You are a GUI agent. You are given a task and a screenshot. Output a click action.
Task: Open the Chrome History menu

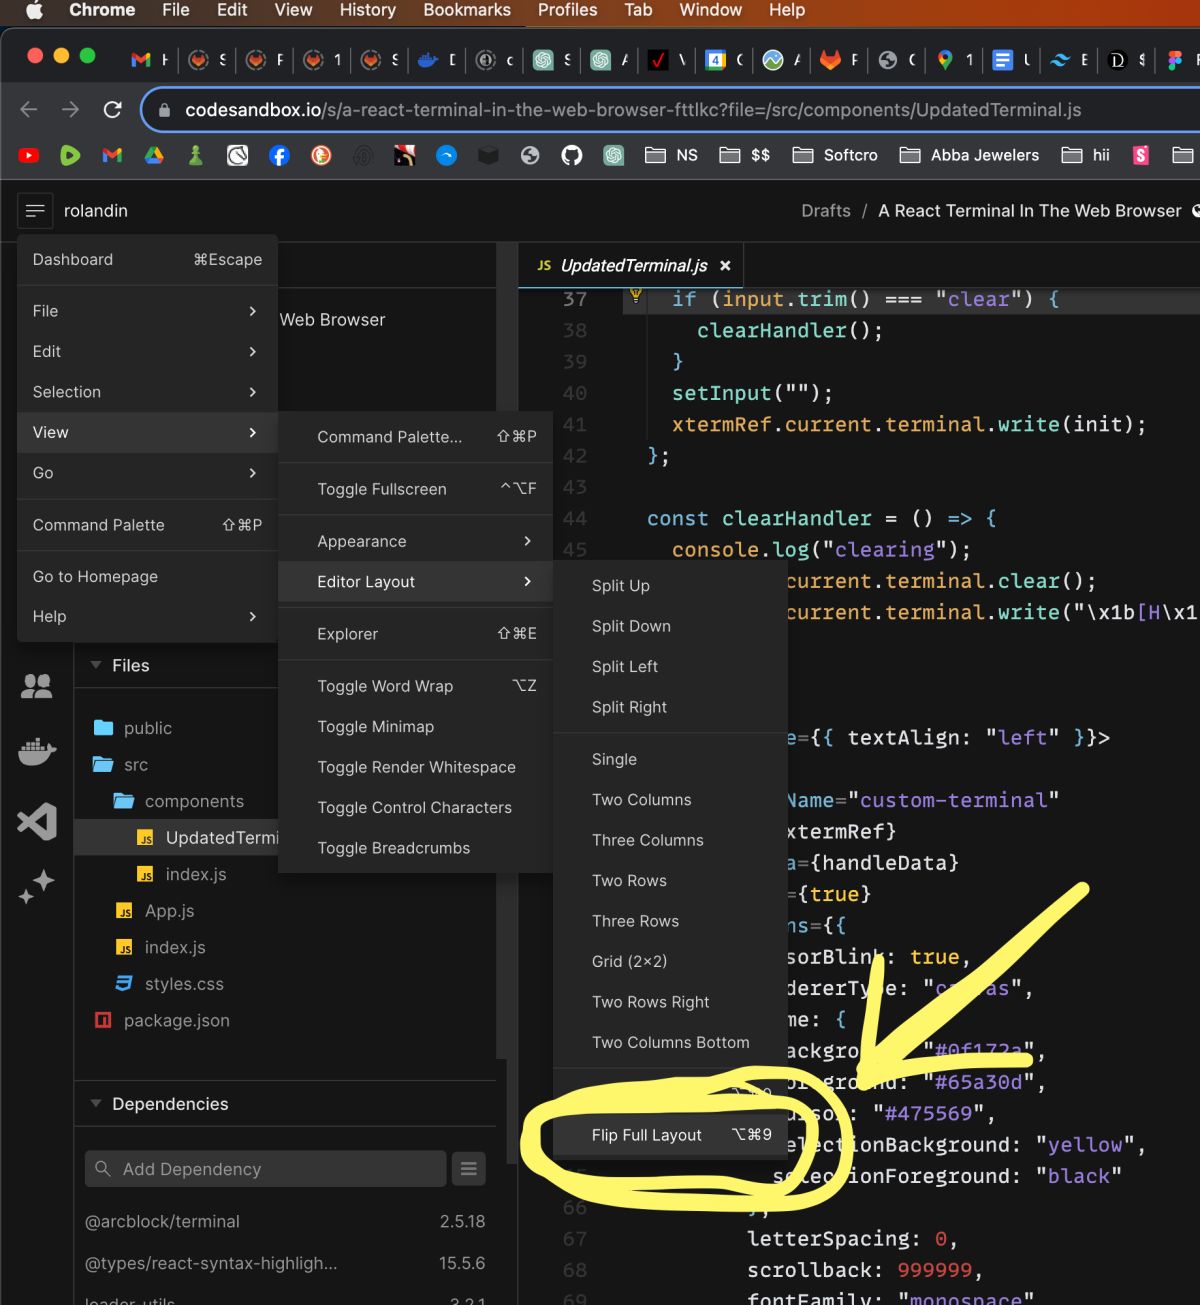(367, 10)
